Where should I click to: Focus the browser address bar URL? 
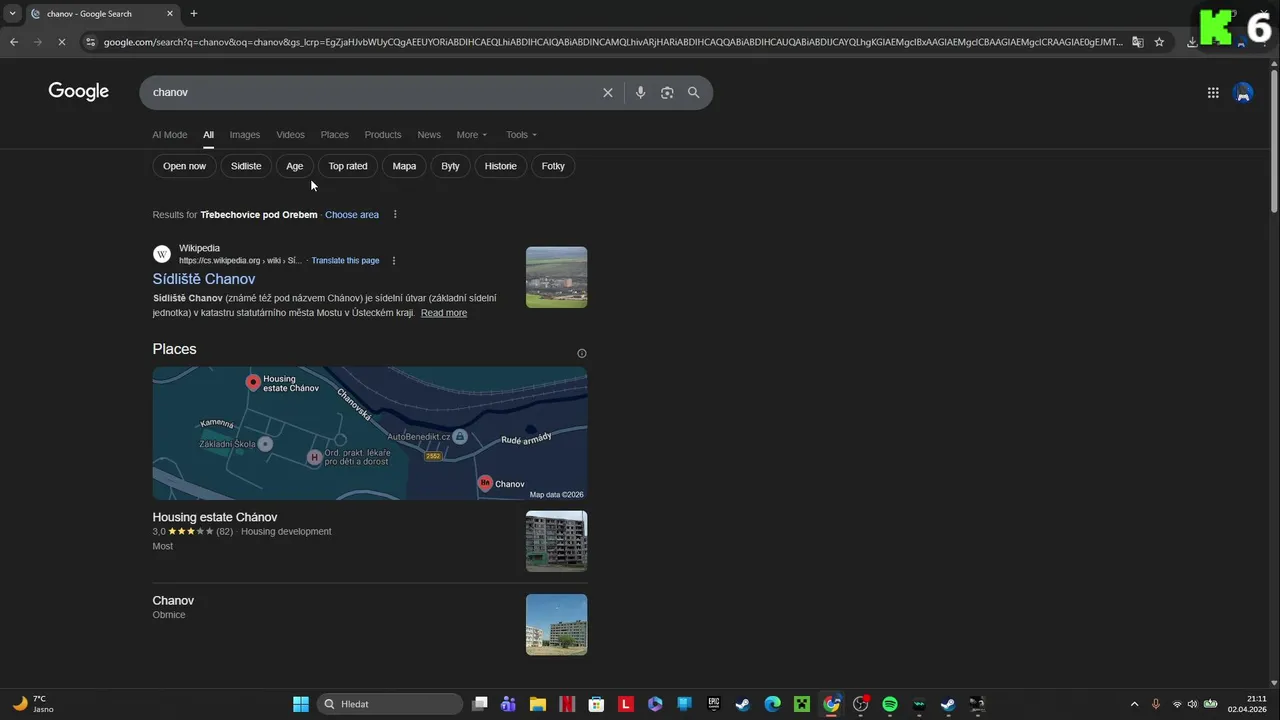[613, 42]
